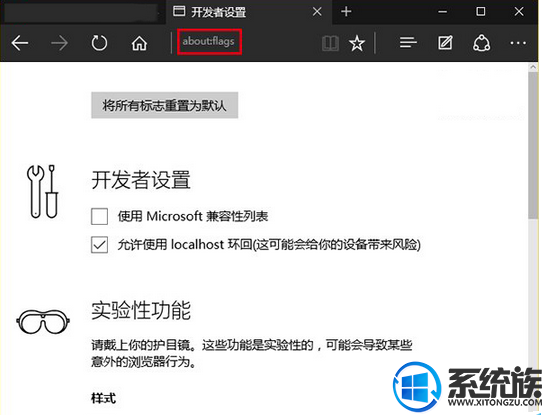
Task: Make a web note
Action: [x=445, y=43]
